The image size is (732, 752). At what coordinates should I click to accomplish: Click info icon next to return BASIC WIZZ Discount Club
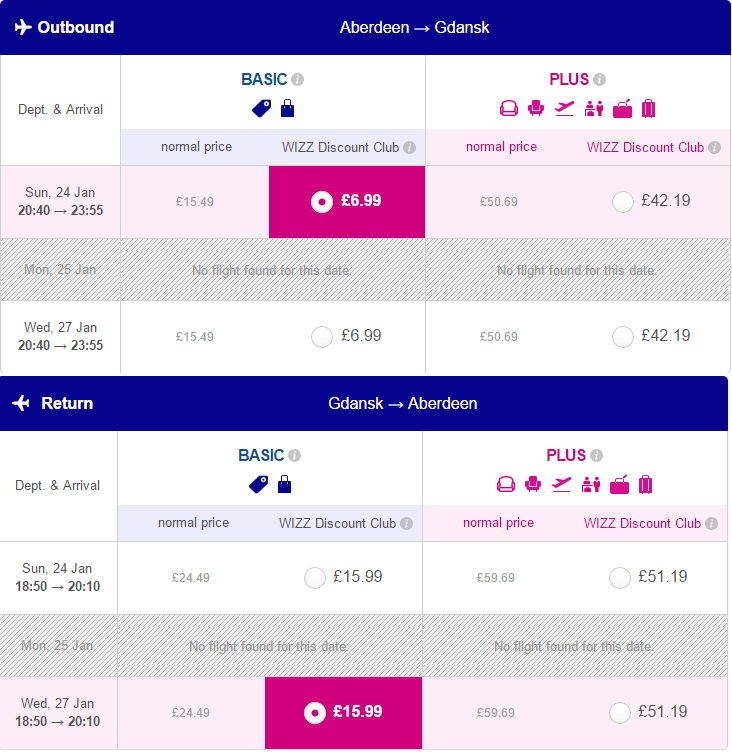pos(406,523)
